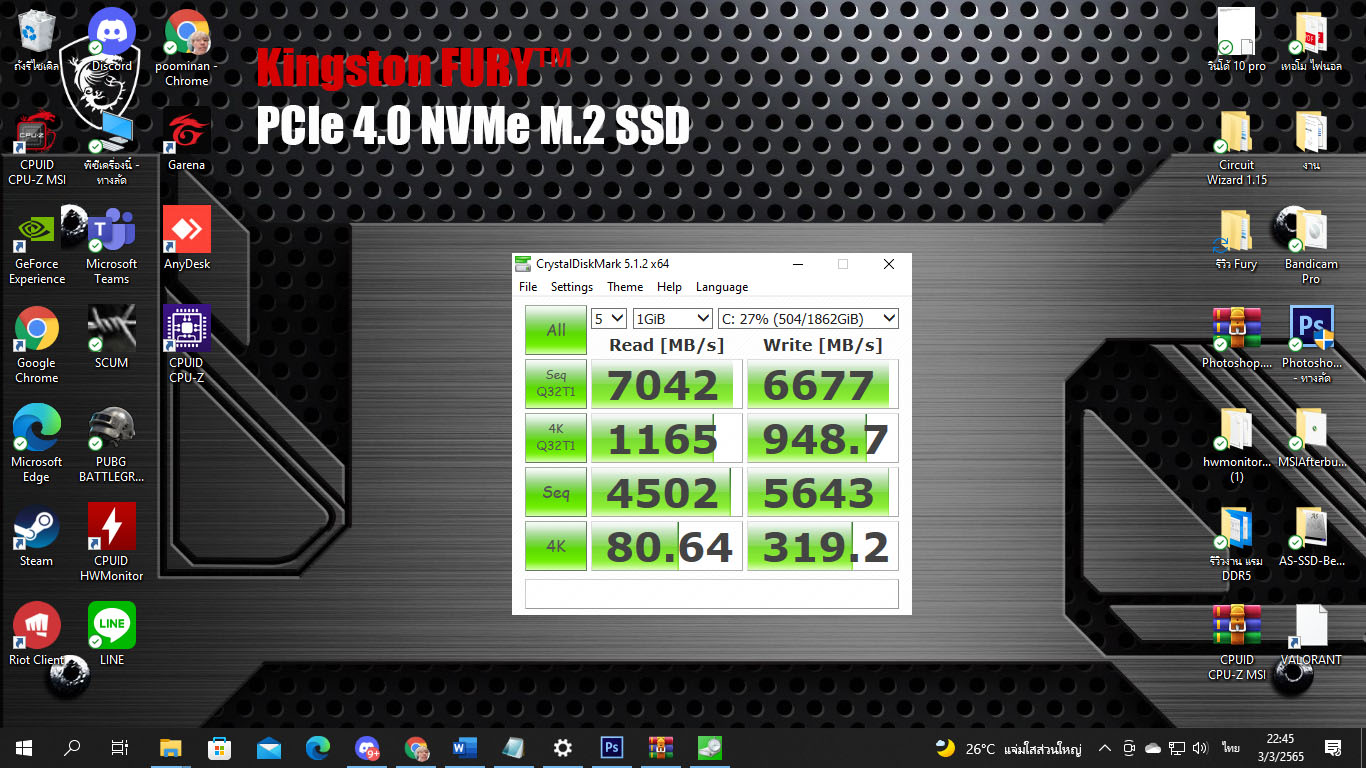
Task: Switch to Photoshop on the taskbar
Action: [612, 747]
